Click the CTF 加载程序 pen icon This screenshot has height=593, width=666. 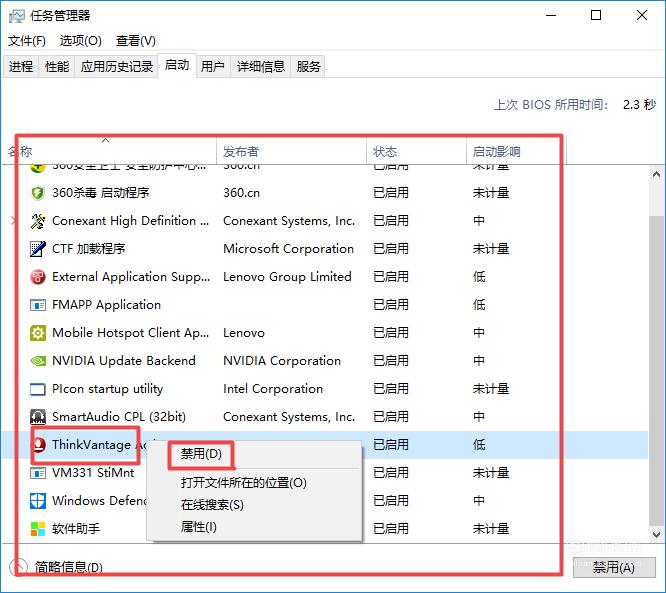(x=38, y=249)
